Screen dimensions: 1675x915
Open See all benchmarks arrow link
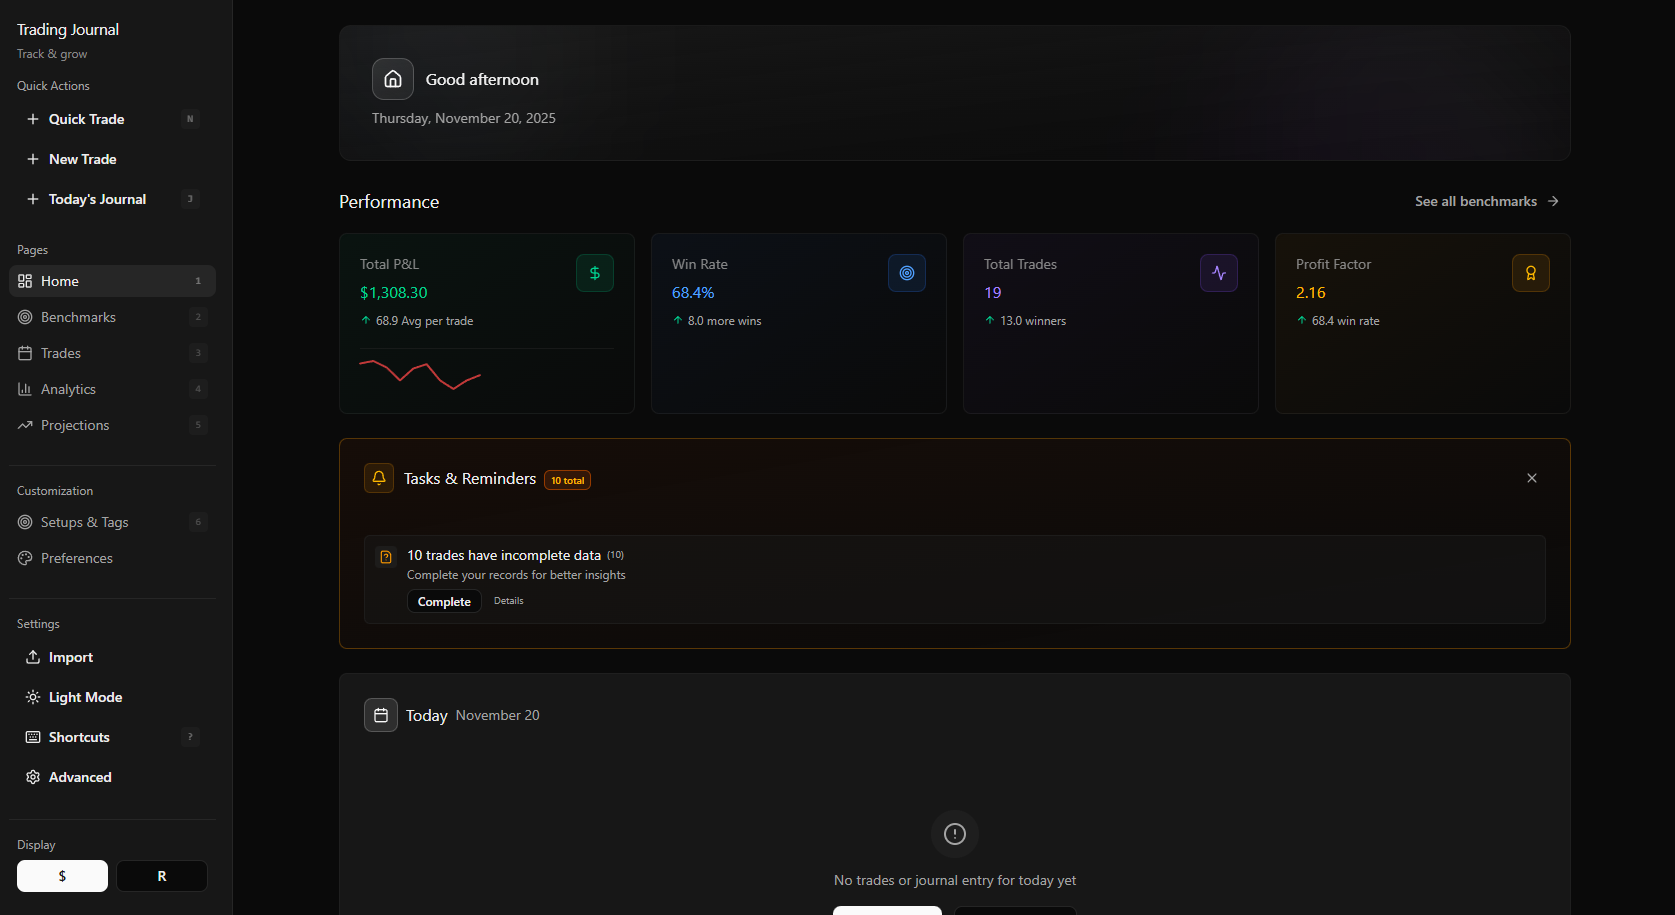[1486, 201]
